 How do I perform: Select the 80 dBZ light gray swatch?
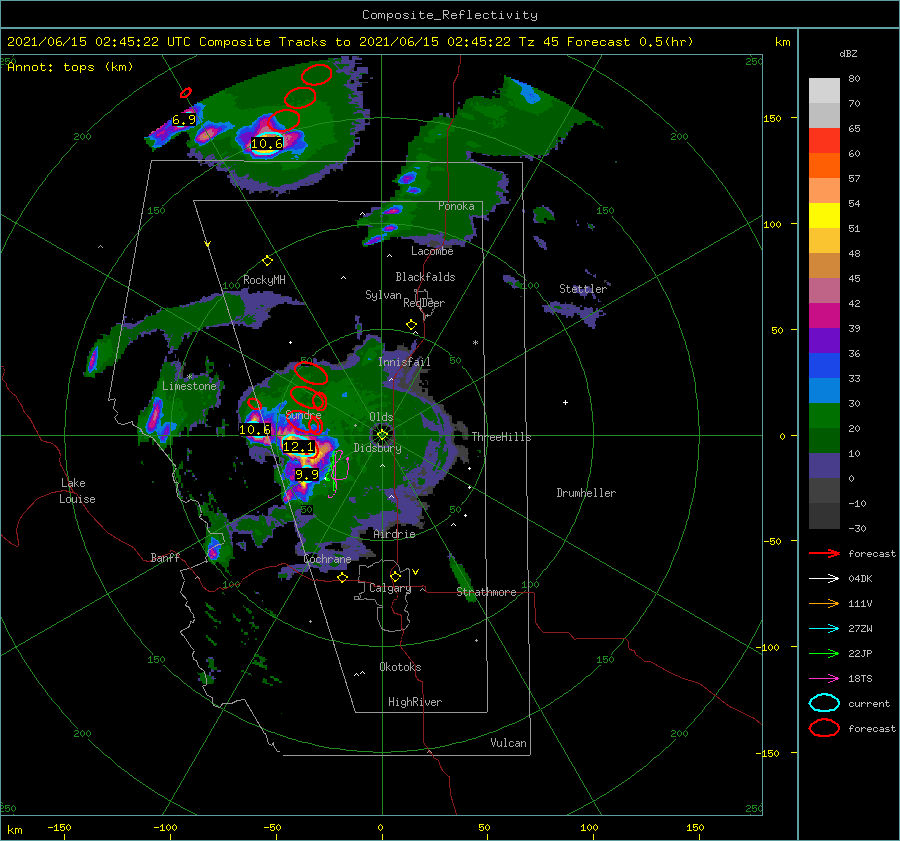pyautogui.click(x=824, y=90)
